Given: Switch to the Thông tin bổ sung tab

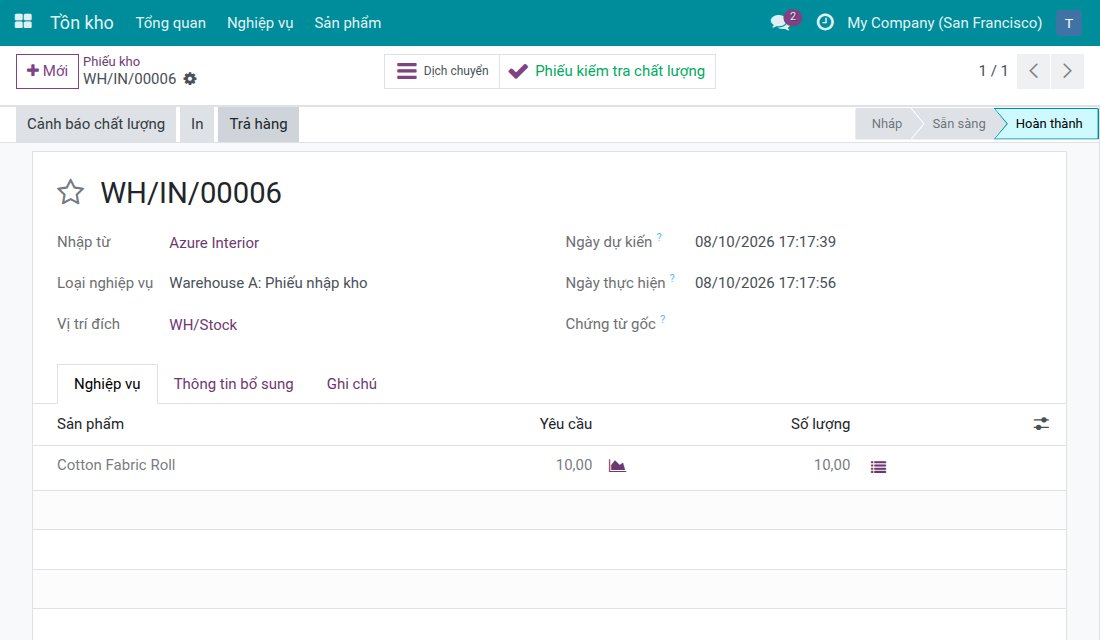Looking at the screenshot, I should (234, 384).
